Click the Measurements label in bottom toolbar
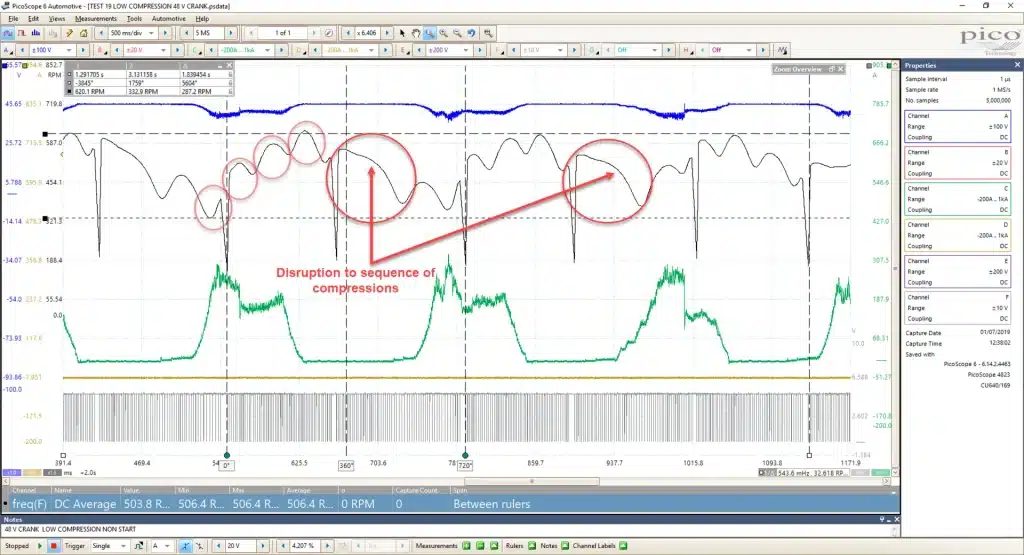The image size is (1024, 555). pos(436,546)
